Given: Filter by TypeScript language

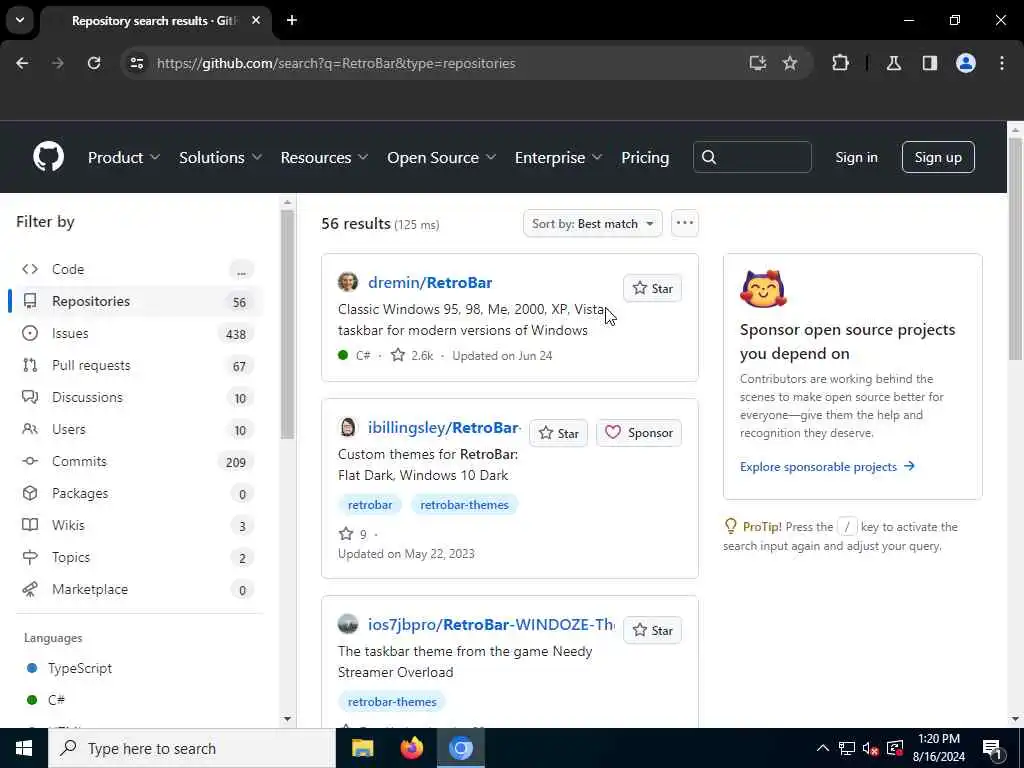Looking at the screenshot, I should pos(79,668).
